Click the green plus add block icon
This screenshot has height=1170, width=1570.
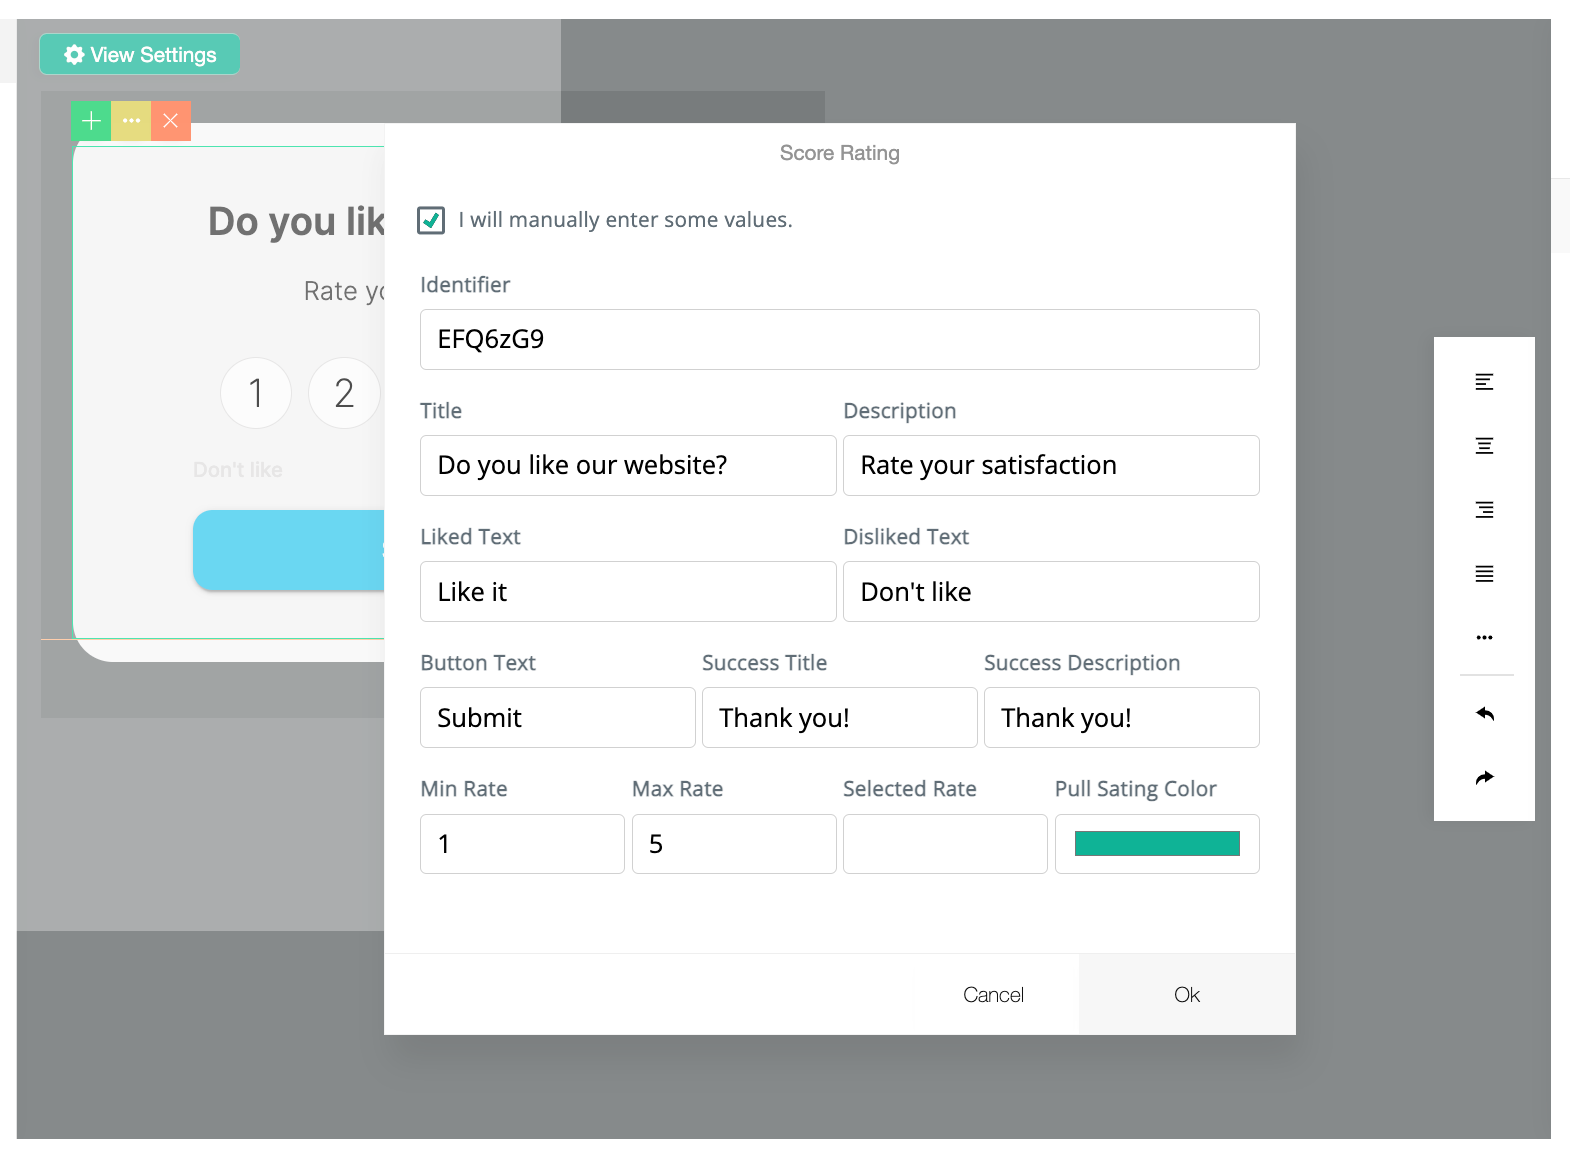click(x=91, y=121)
